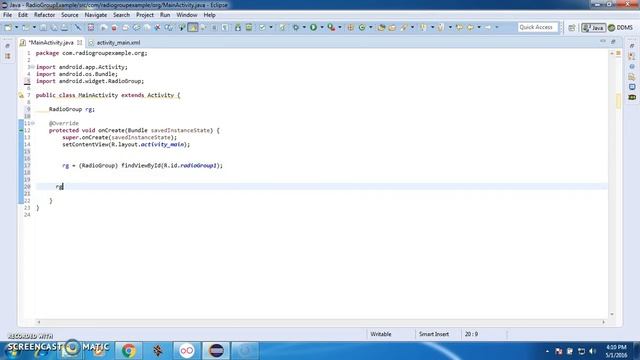Open the Run dropdown arrow
The width and height of the screenshot is (640, 360).
click(x=322, y=27)
